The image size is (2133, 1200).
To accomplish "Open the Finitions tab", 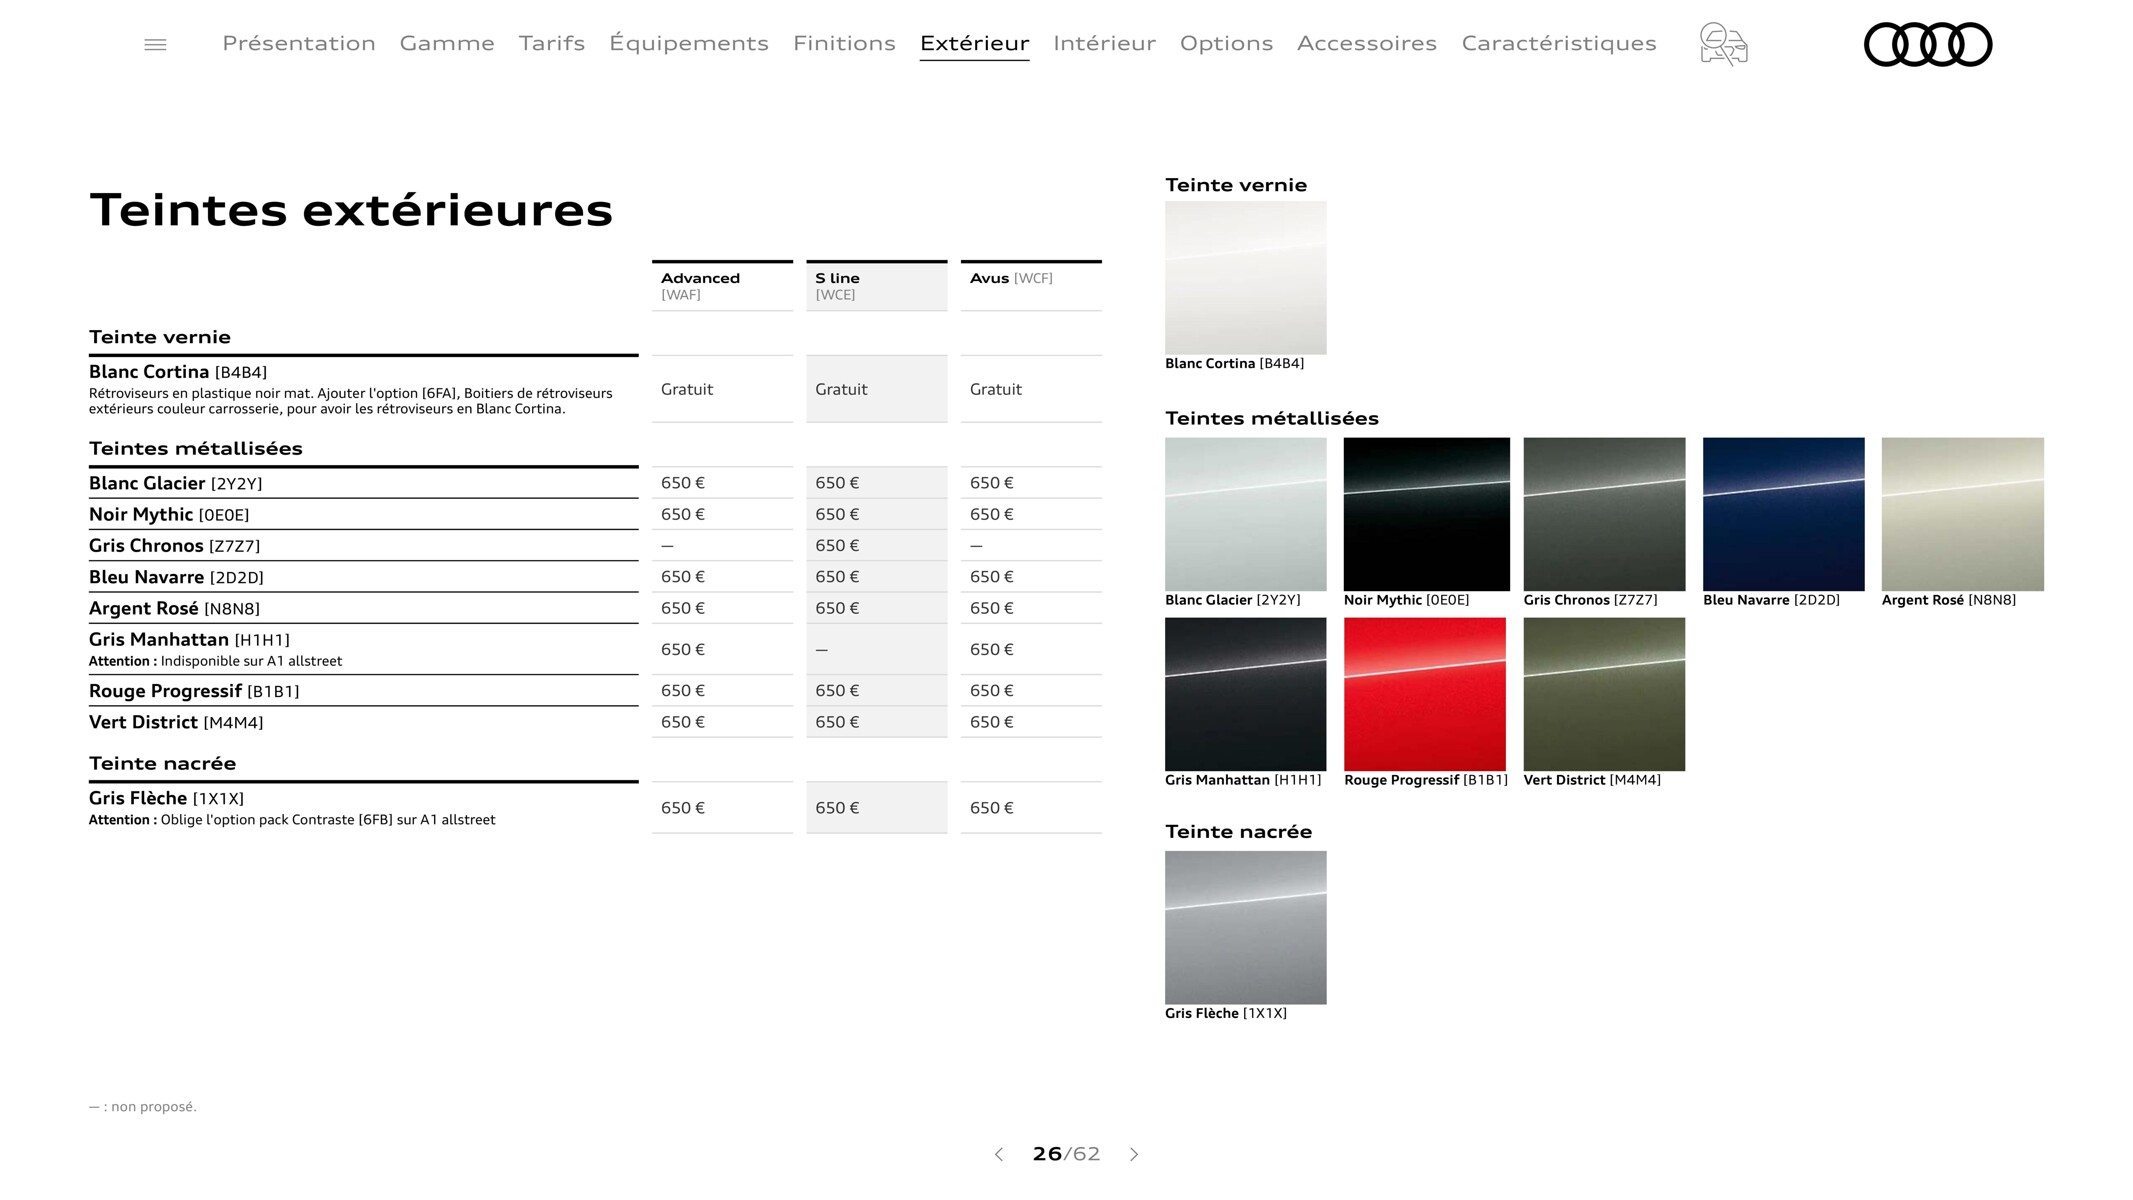I will [x=844, y=43].
